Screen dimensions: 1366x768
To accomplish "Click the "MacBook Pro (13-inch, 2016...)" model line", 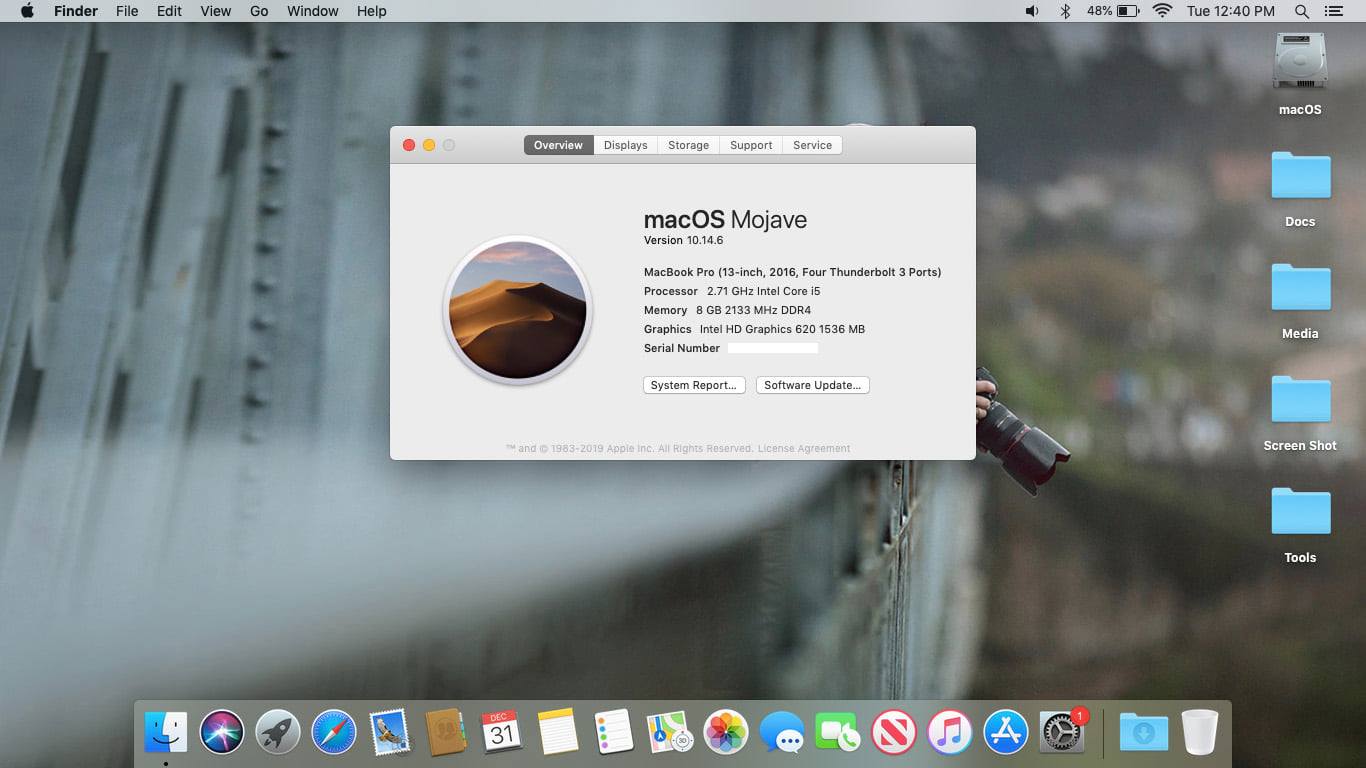I will pyautogui.click(x=793, y=272).
